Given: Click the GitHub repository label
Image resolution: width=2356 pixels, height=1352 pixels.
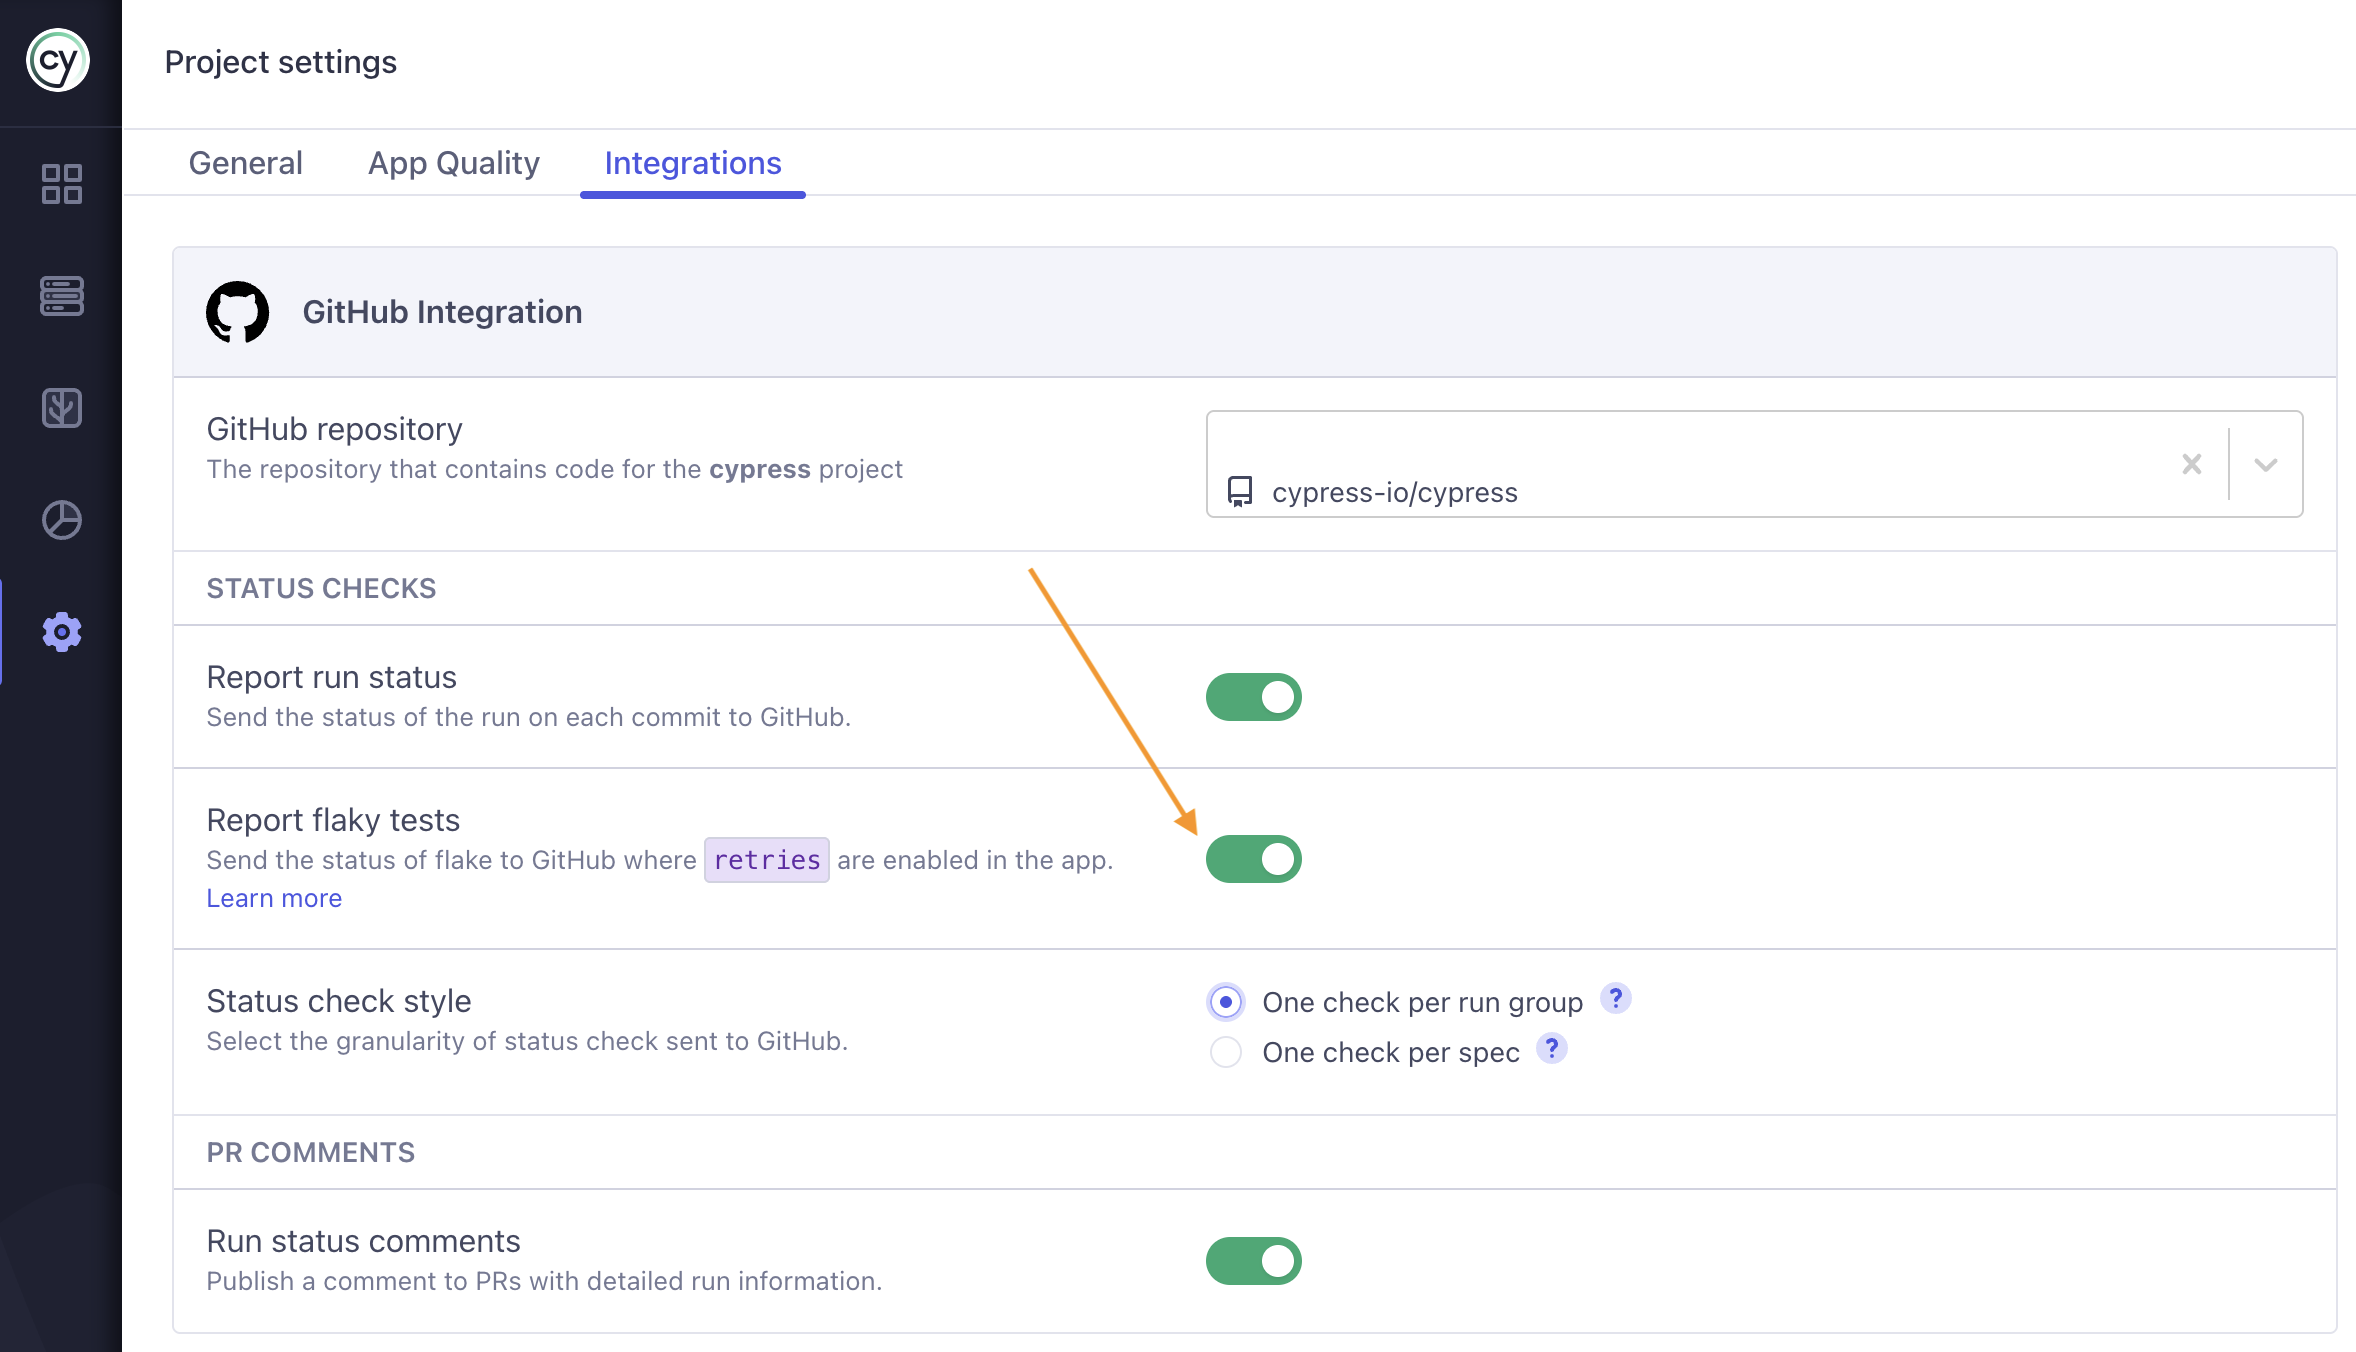Looking at the screenshot, I should 334,429.
